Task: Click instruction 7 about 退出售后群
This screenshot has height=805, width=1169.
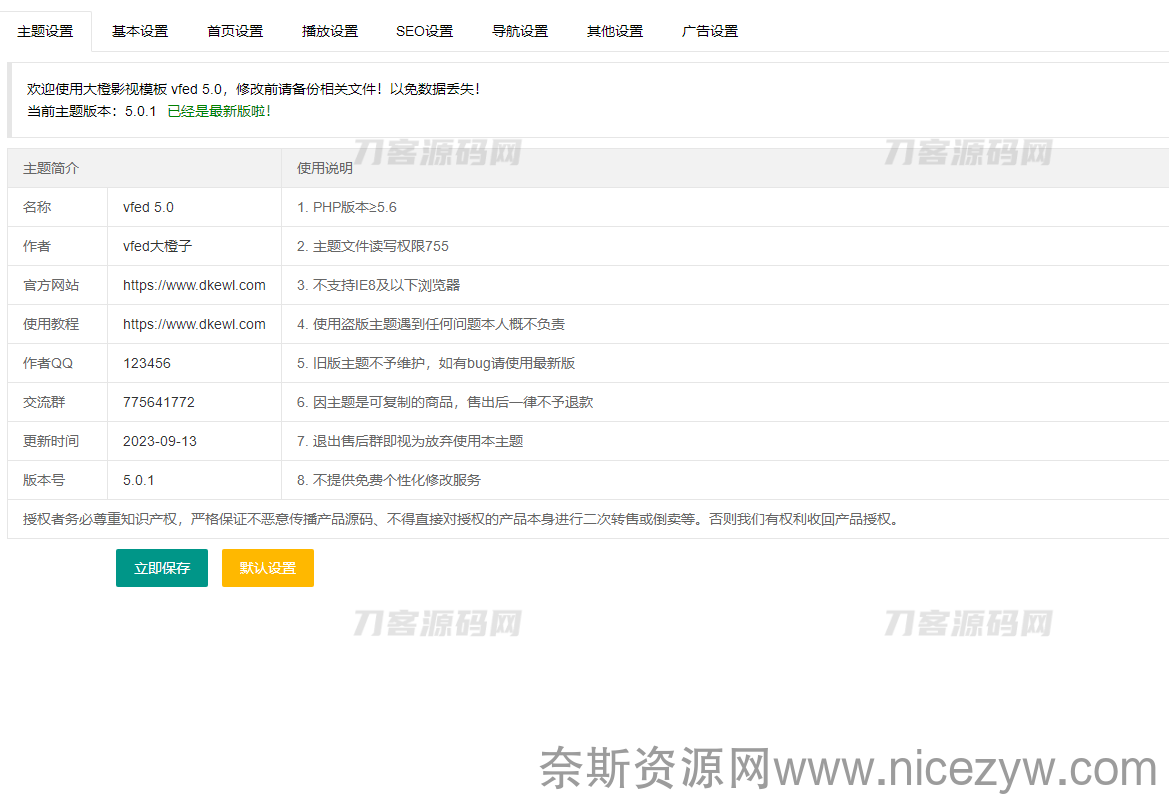Action: [410, 441]
